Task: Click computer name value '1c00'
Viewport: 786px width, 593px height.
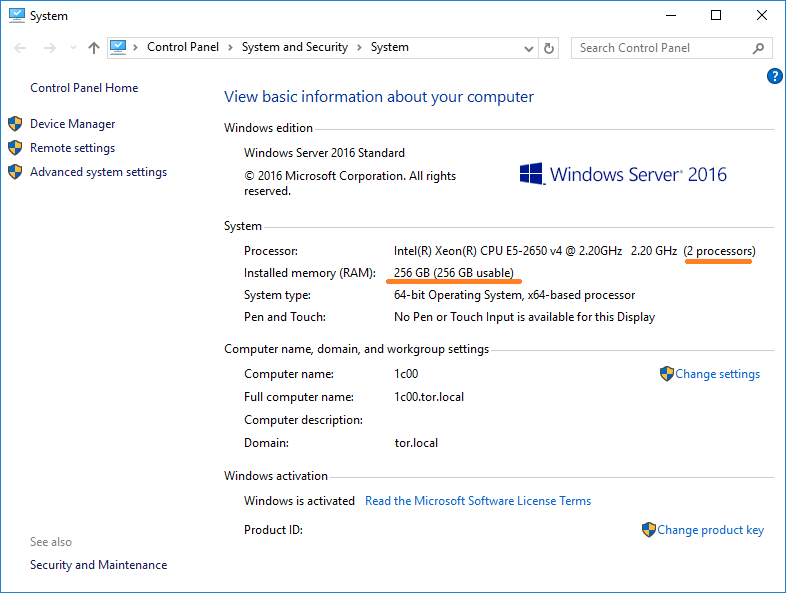Action: coord(406,374)
